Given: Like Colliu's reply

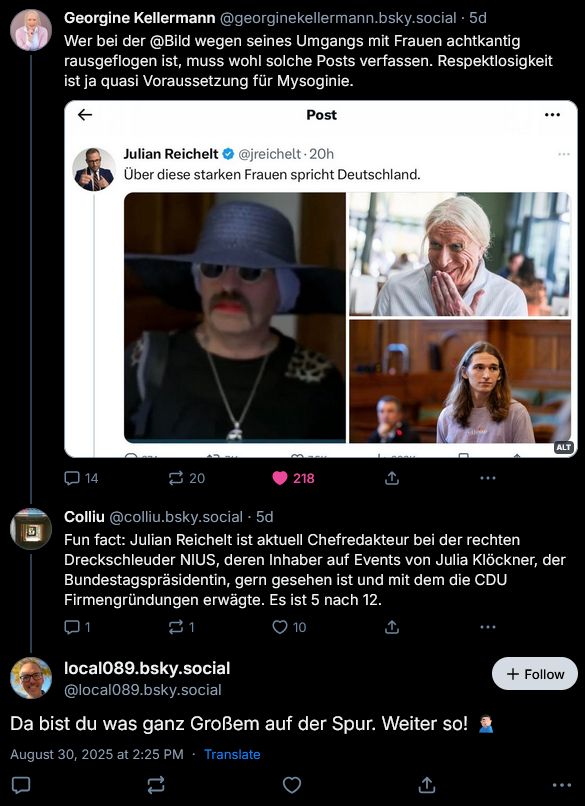Looking at the screenshot, I should [281, 626].
